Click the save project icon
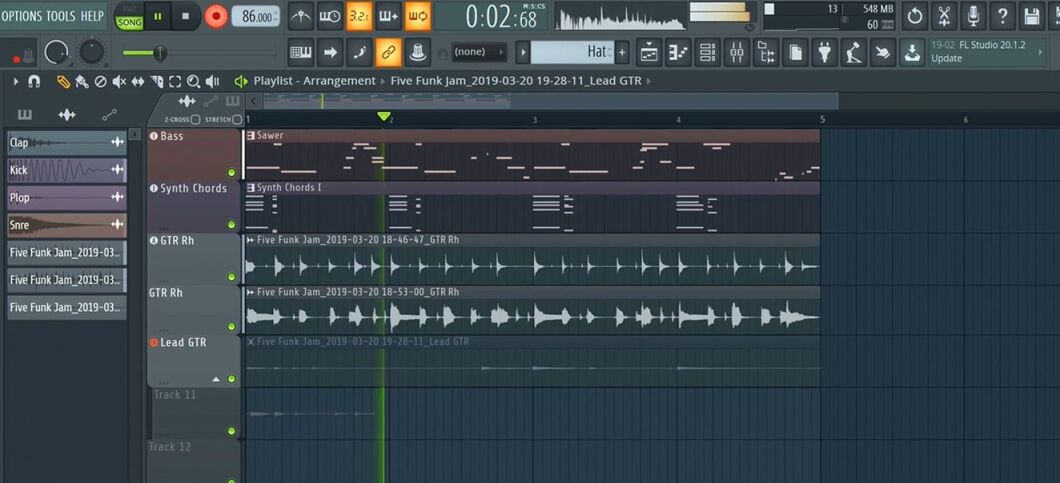 click(1032, 16)
